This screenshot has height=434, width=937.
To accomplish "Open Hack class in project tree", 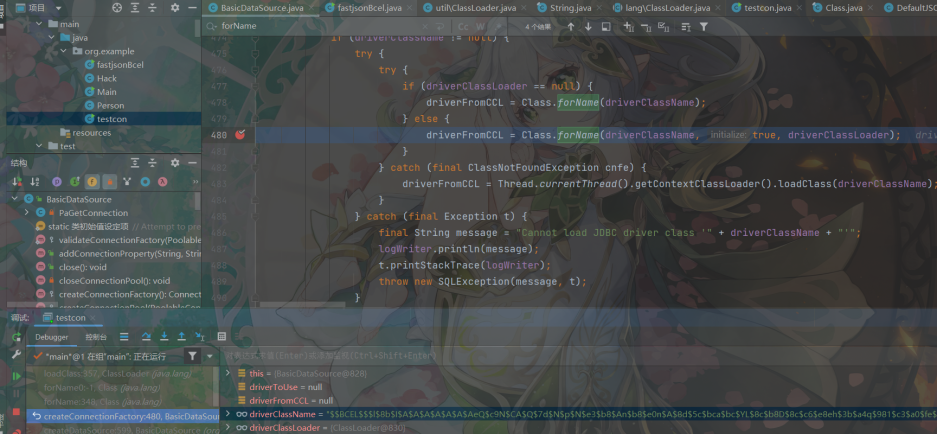I will pyautogui.click(x=108, y=78).
